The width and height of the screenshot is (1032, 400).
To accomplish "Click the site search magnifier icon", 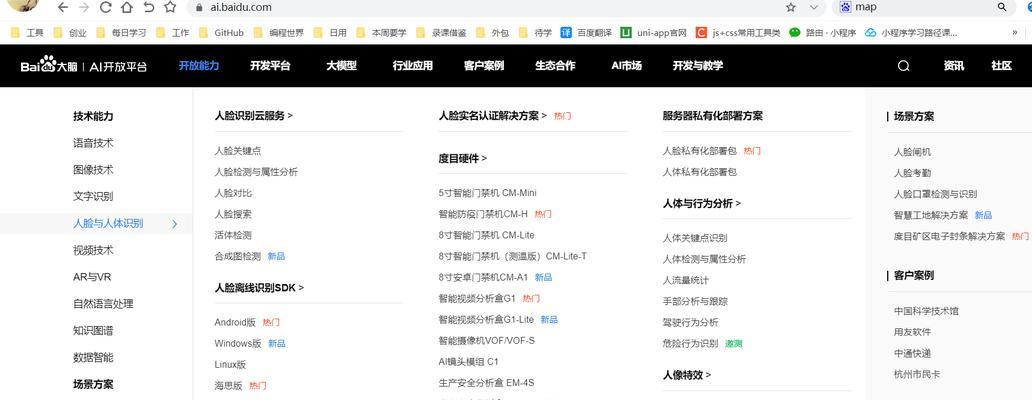I will [x=904, y=66].
